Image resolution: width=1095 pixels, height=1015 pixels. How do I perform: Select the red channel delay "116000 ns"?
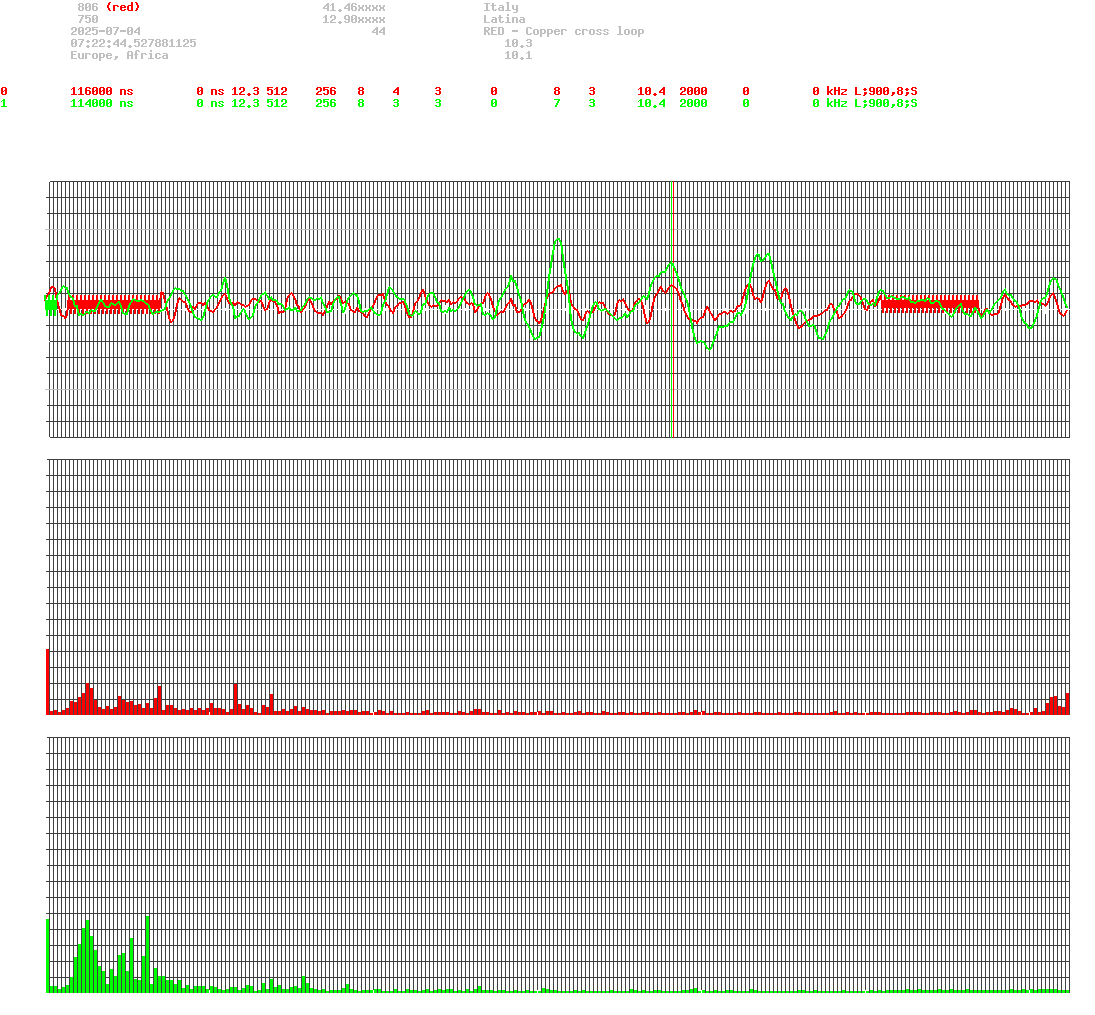(x=102, y=91)
